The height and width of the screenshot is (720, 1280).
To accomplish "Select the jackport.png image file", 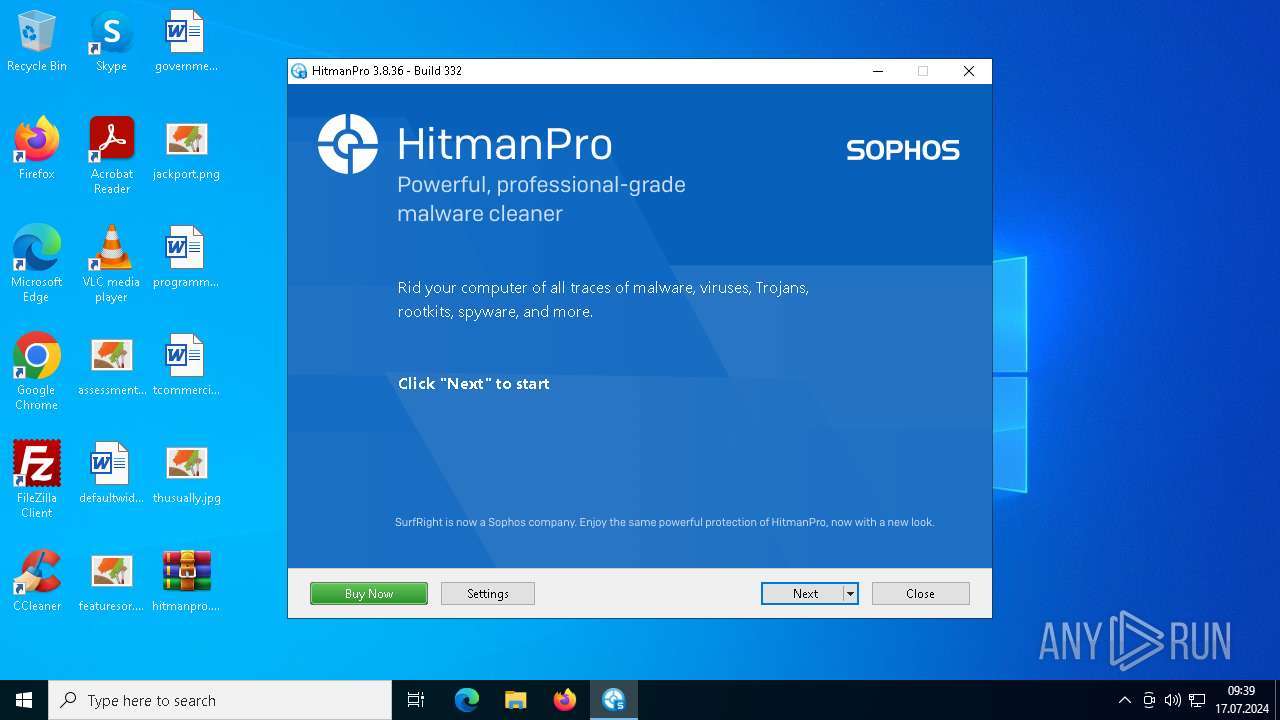I will (x=186, y=150).
